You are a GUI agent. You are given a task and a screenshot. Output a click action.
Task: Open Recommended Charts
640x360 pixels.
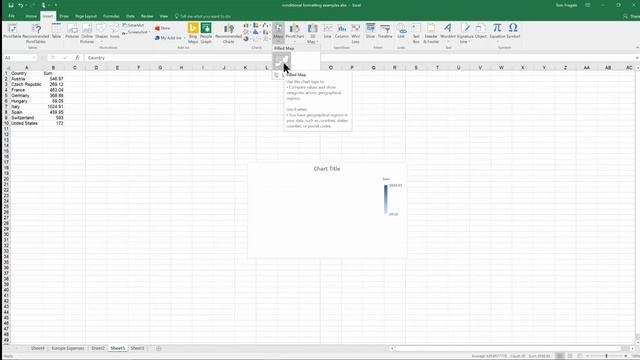[229, 33]
